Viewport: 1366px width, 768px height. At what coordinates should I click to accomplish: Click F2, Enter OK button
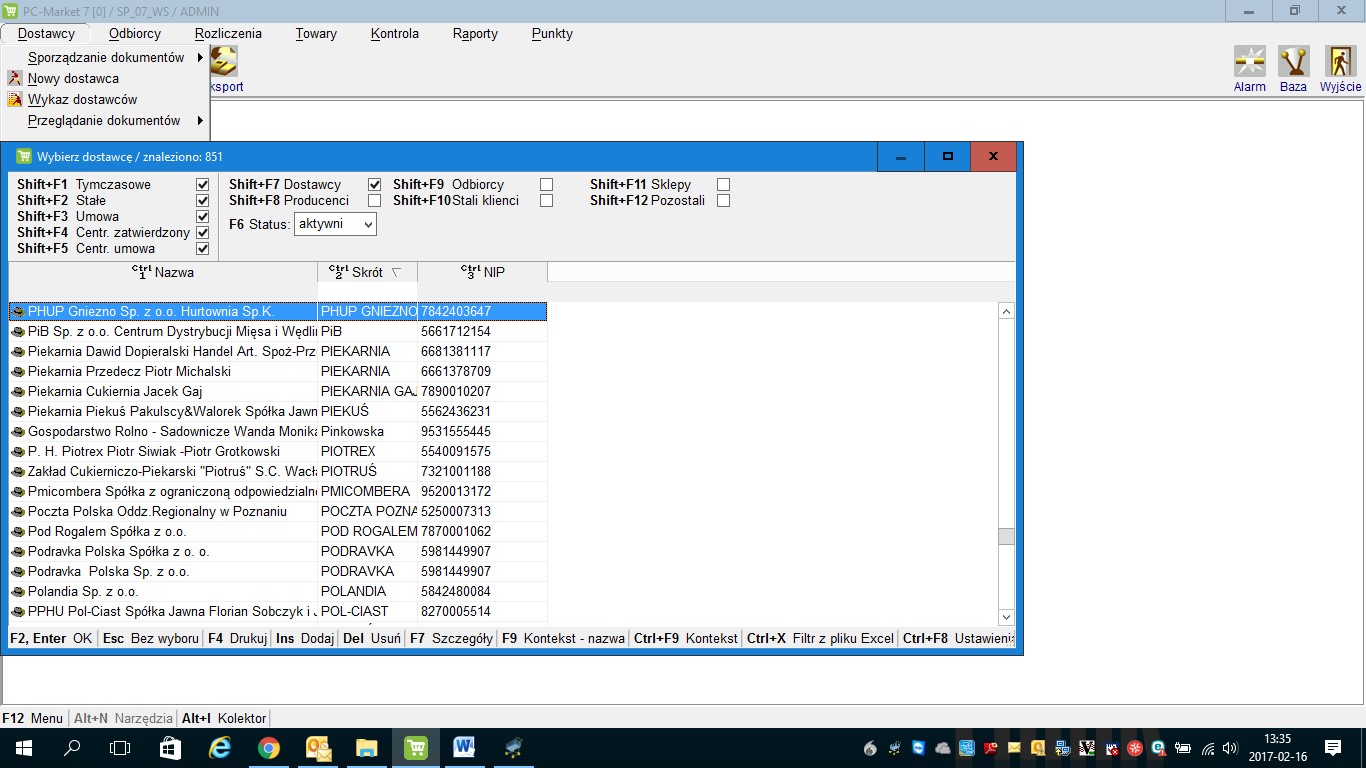pyautogui.click(x=50, y=638)
